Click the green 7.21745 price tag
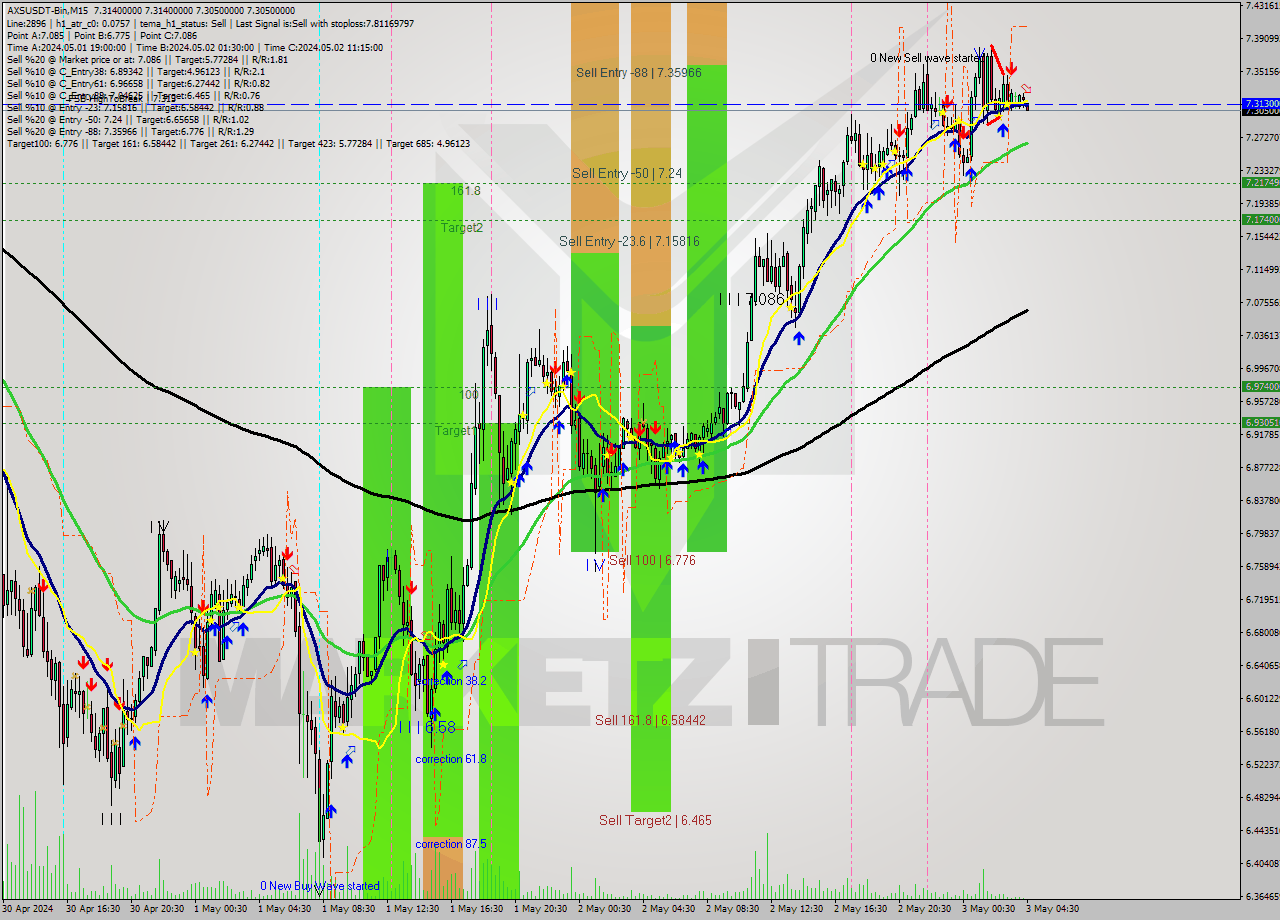 pyautogui.click(x=1260, y=183)
